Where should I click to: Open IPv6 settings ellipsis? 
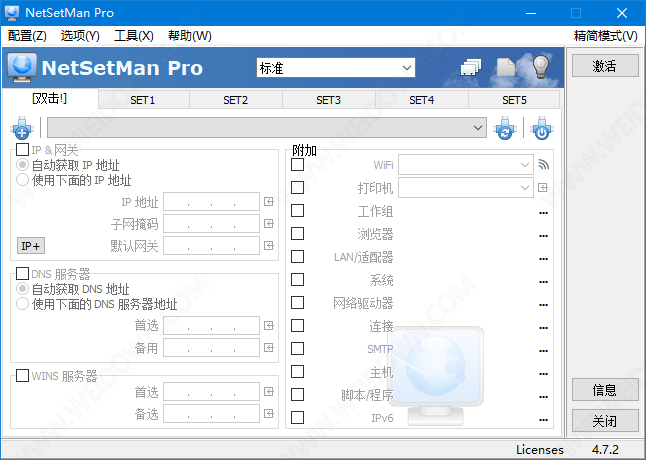click(x=543, y=420)
